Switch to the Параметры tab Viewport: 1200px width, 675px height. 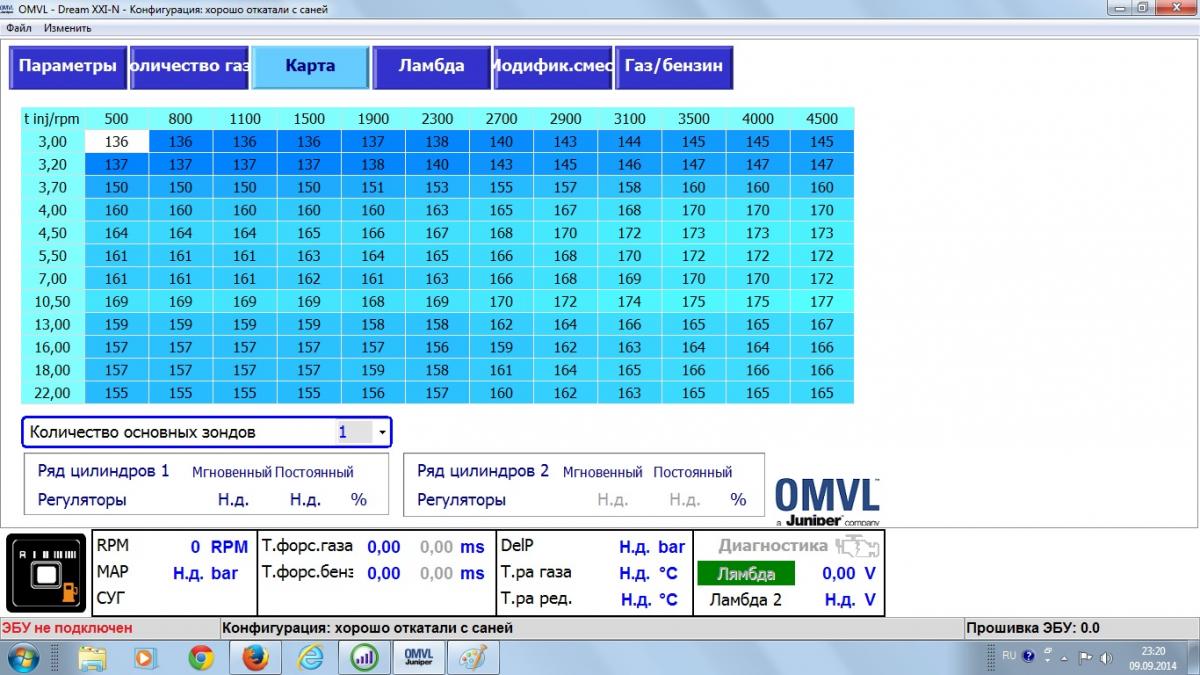68,67
